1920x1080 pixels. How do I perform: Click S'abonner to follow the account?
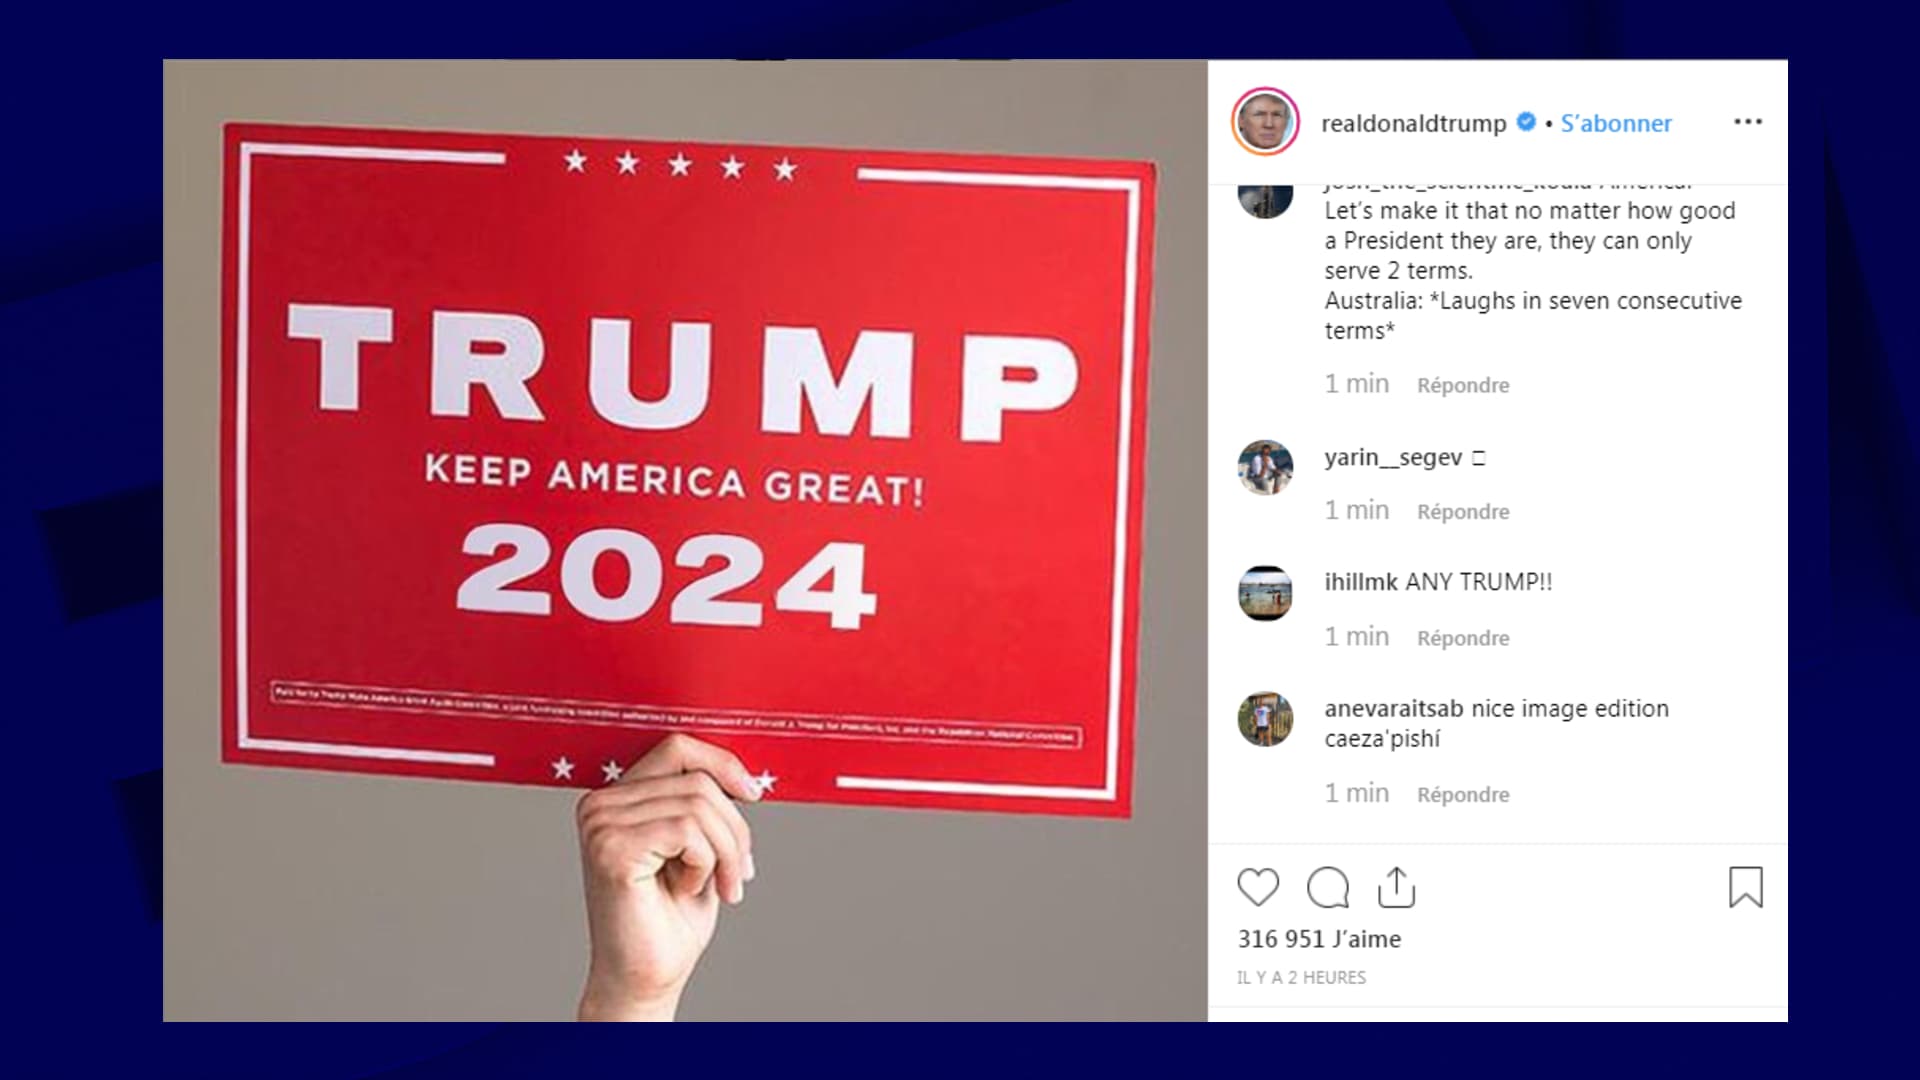1616,123
